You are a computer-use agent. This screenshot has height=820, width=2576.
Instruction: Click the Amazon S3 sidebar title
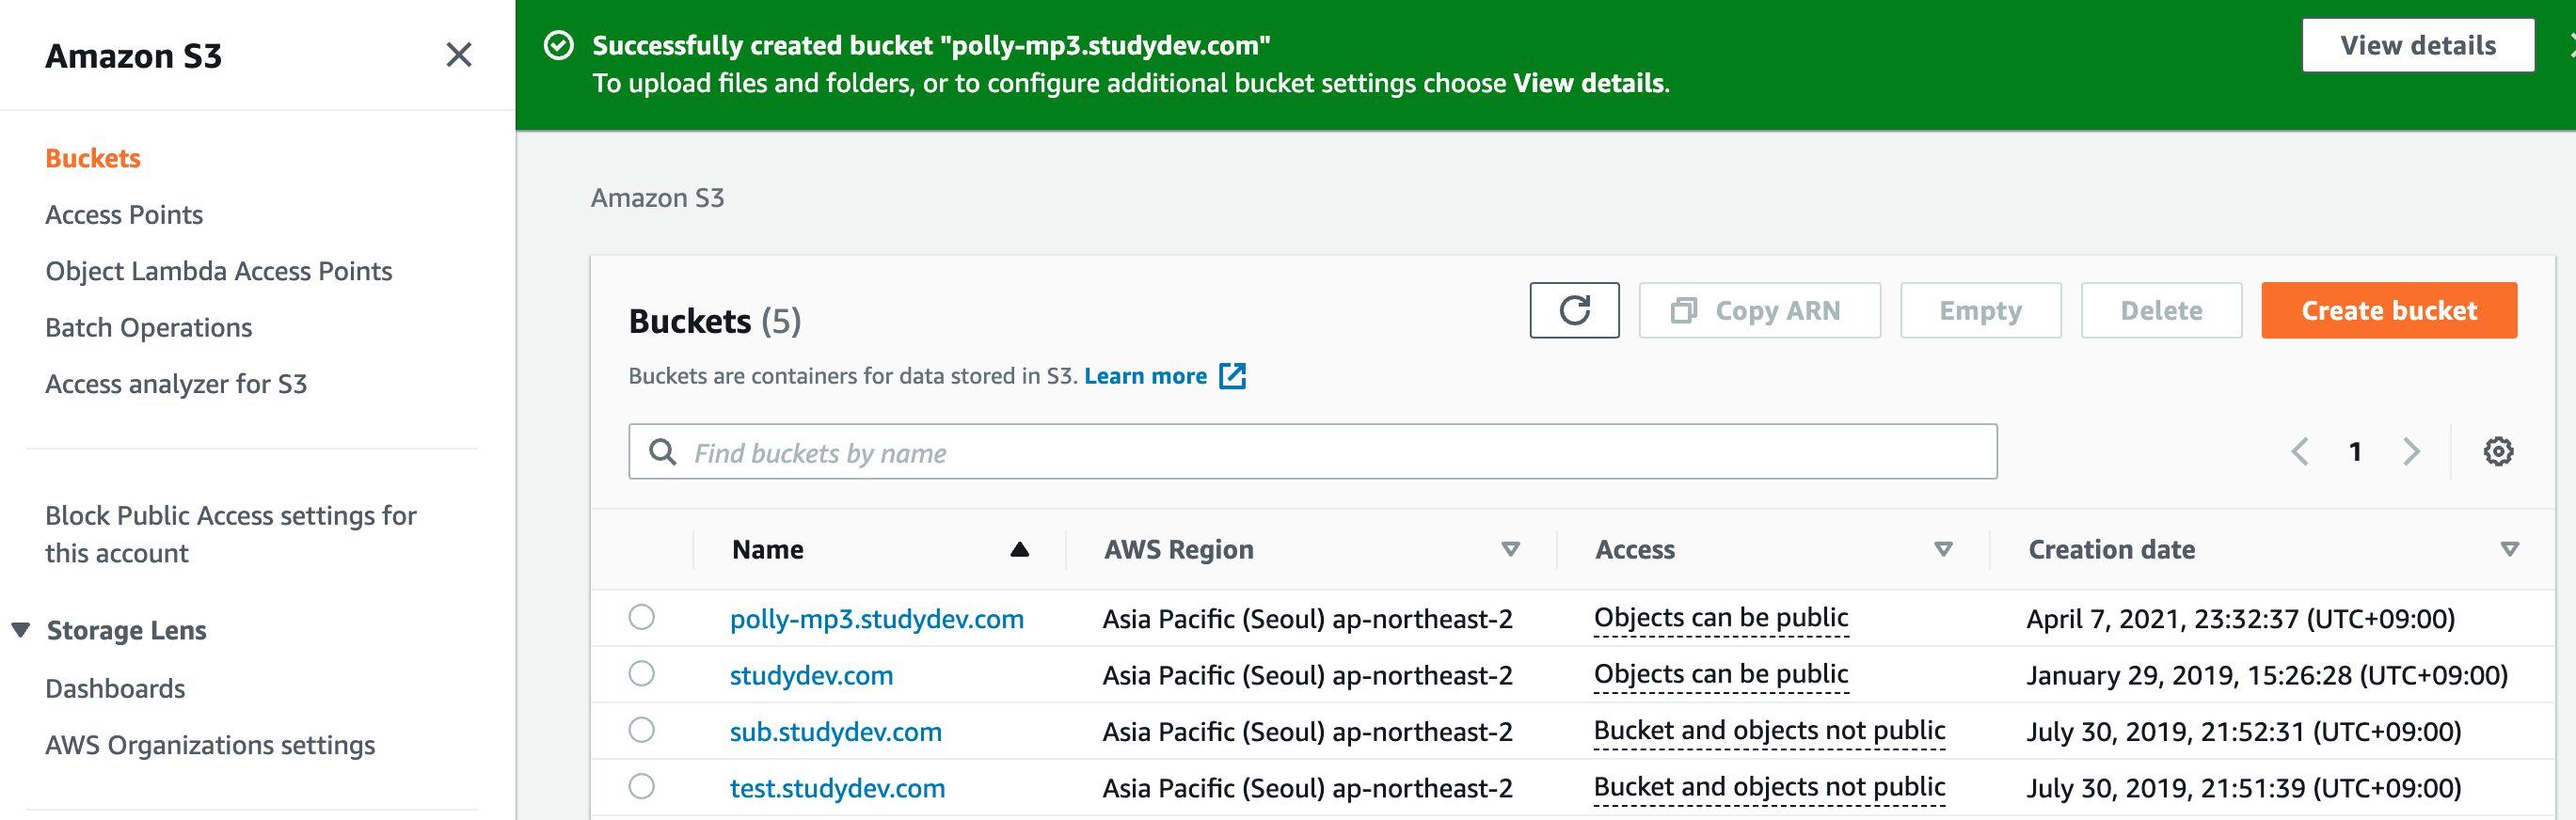point(133,56)
